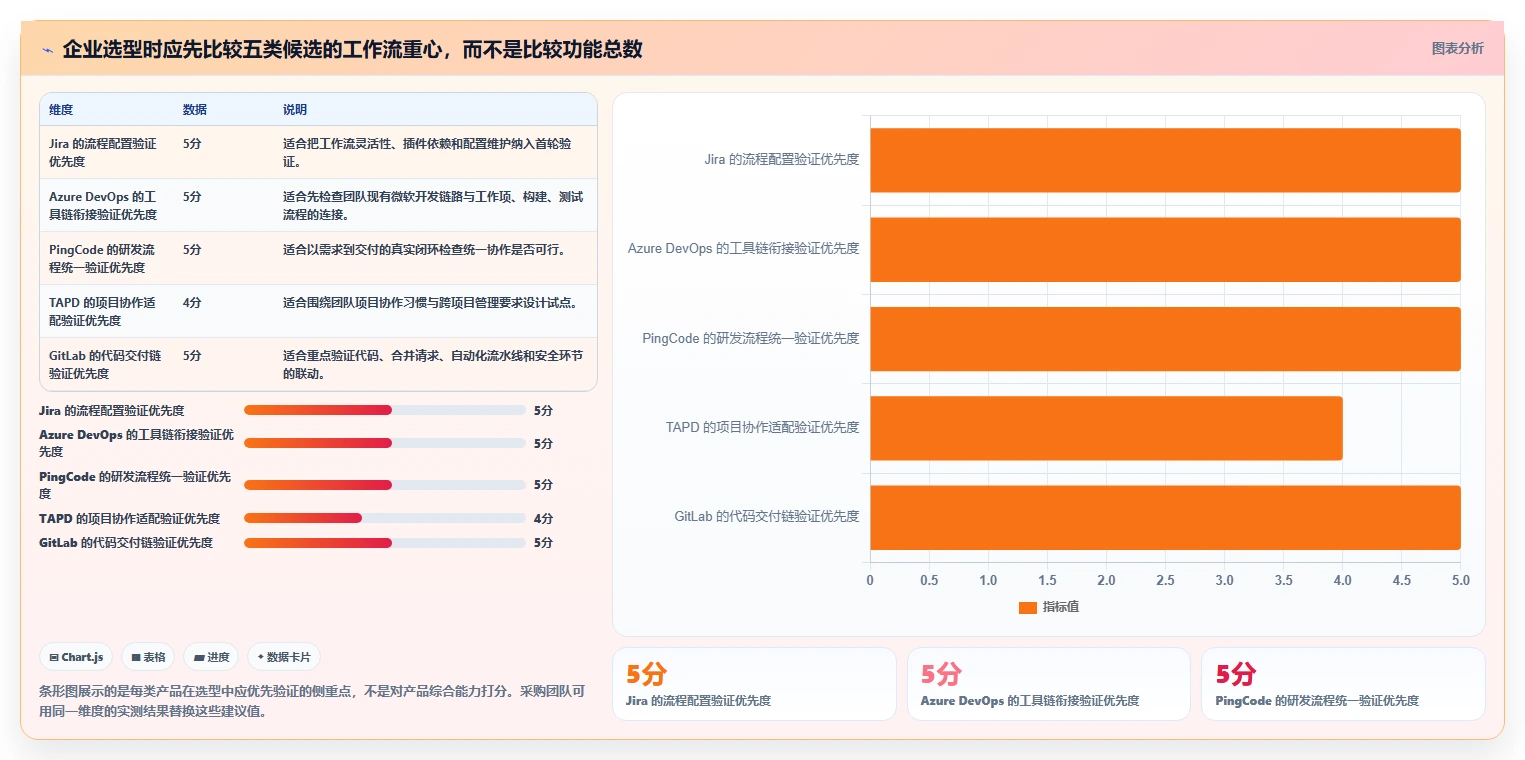Click the x-axis tick 2.5
Viewport: 1525px width, 760px height.
tap(1165, 580)
